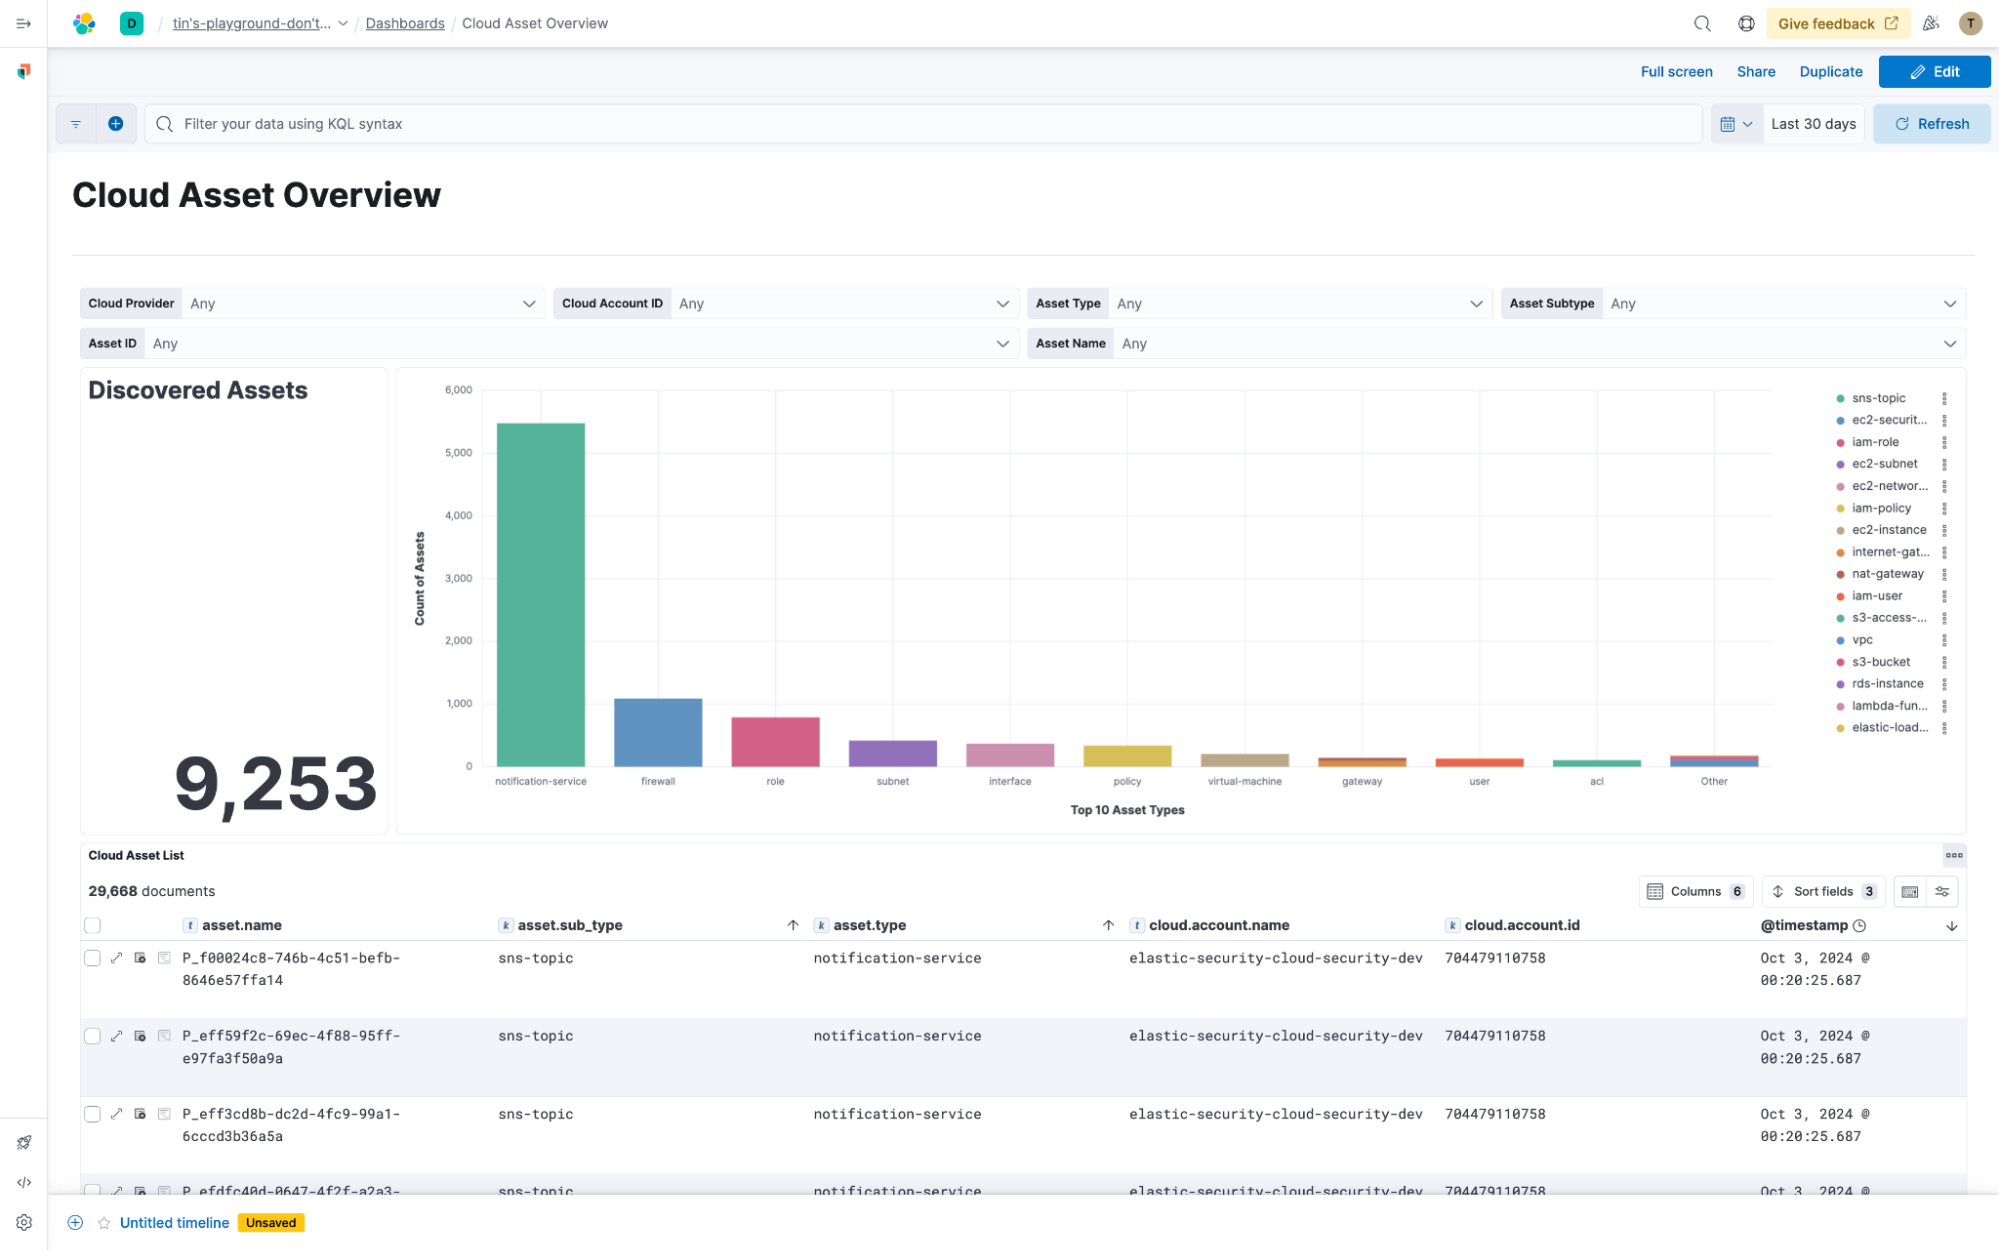Investigate row P_eff3cd8b in timeline
Image resolution: width=1999 pixels, height=1251 pixels.
tap(140, 1114)
